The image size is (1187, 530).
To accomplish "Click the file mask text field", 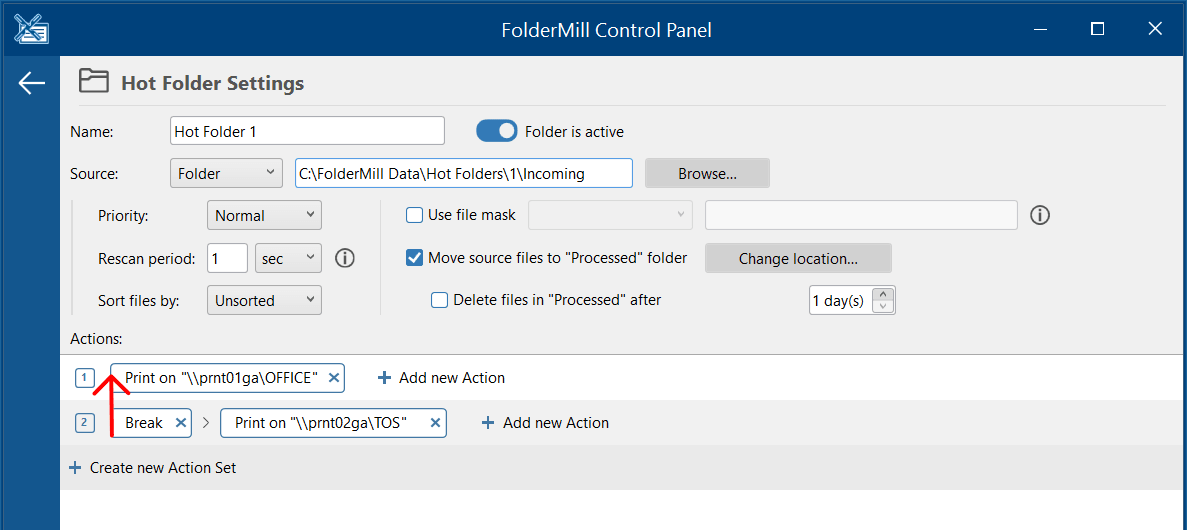I will (x=861, y=215).
